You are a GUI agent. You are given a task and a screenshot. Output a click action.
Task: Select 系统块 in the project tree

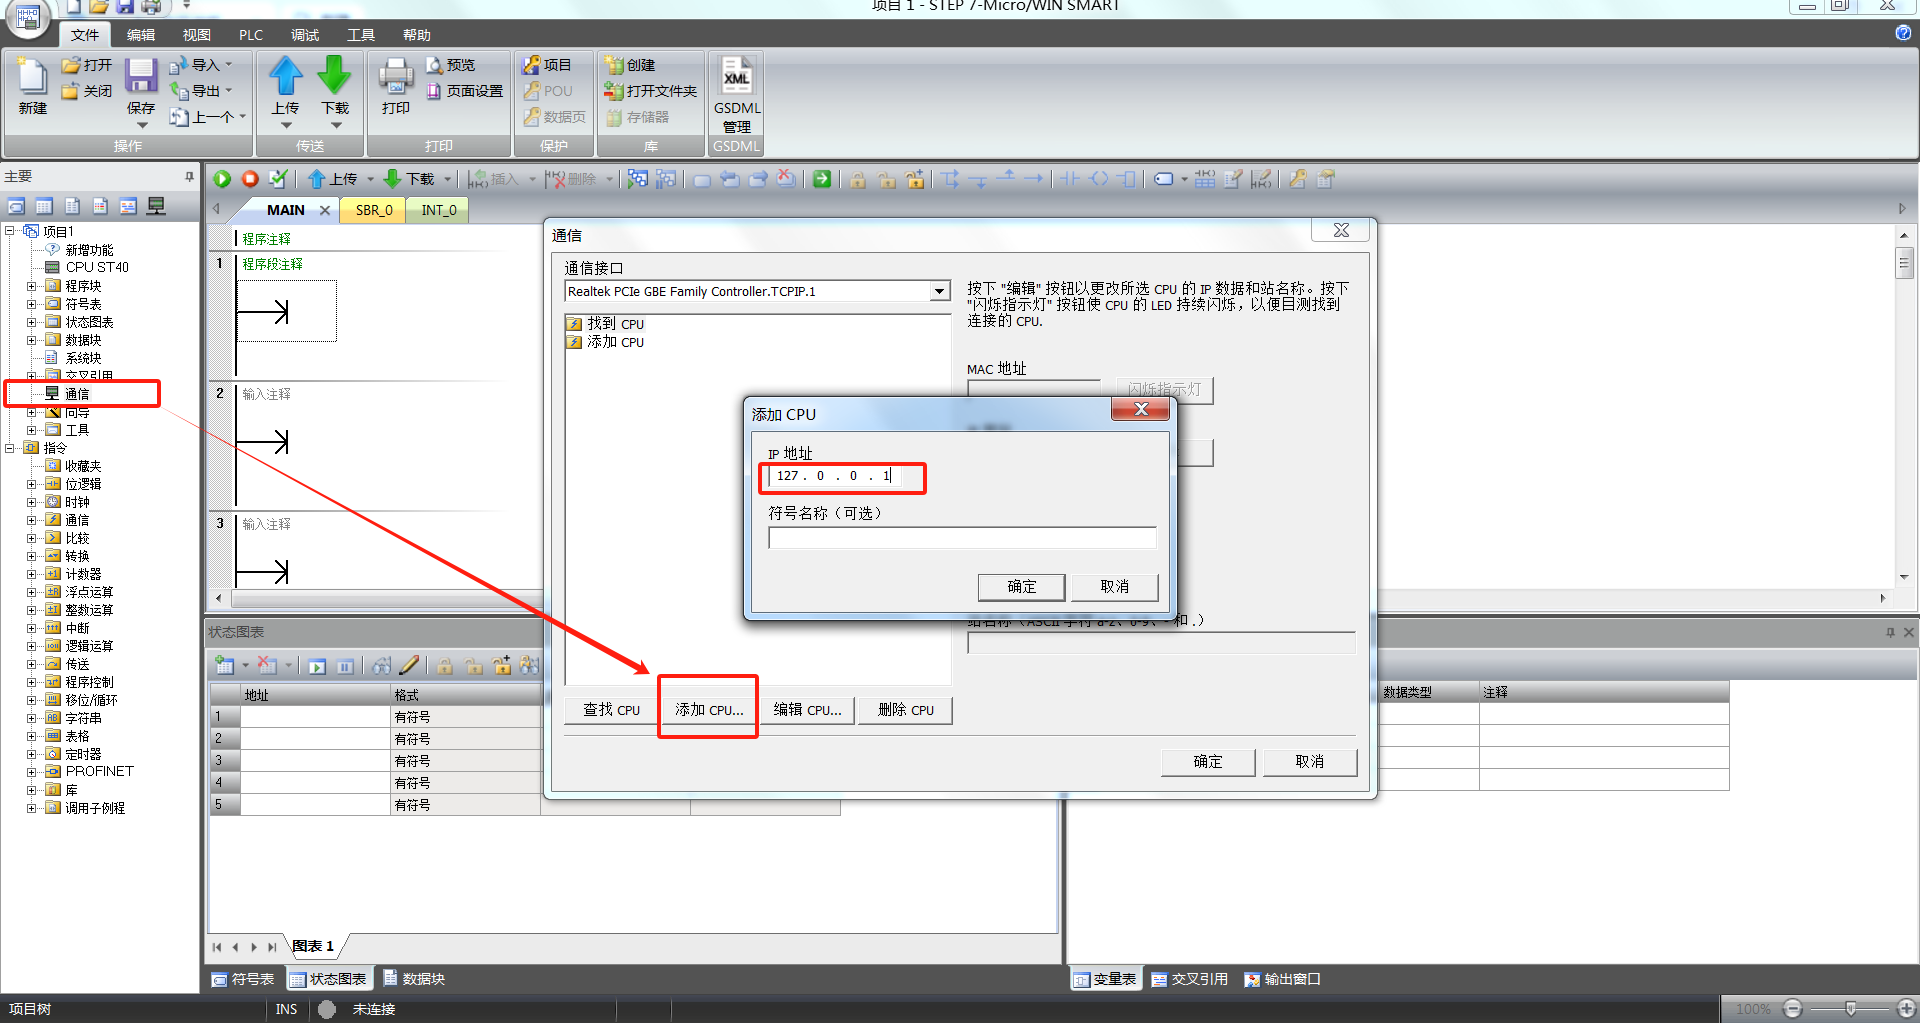pos(83,358)
